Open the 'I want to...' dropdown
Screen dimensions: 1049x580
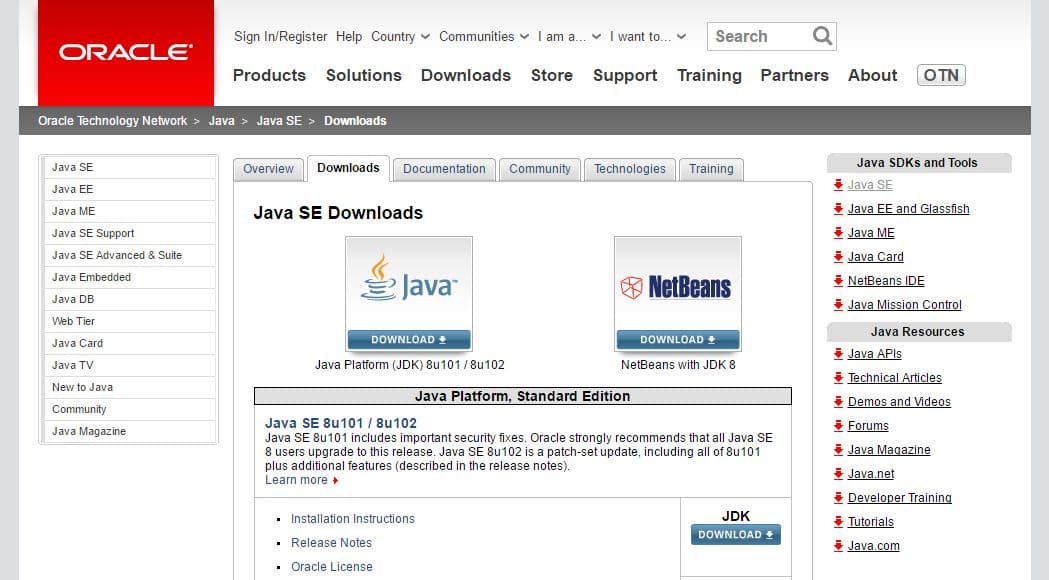pyautogui.click(x=647, y=36)
